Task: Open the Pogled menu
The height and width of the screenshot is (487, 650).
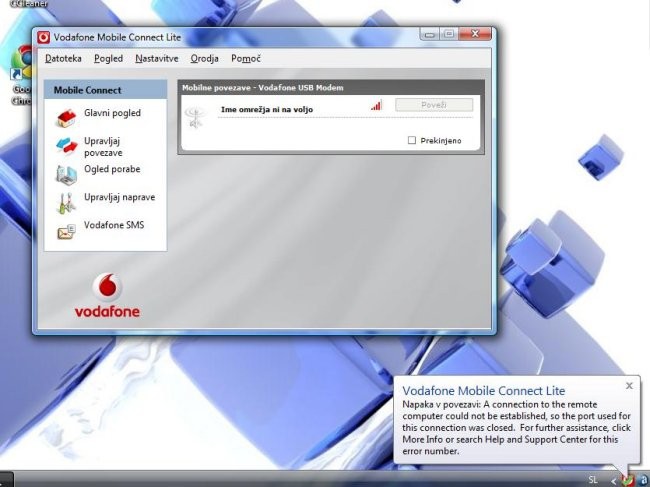Action: 108,58
